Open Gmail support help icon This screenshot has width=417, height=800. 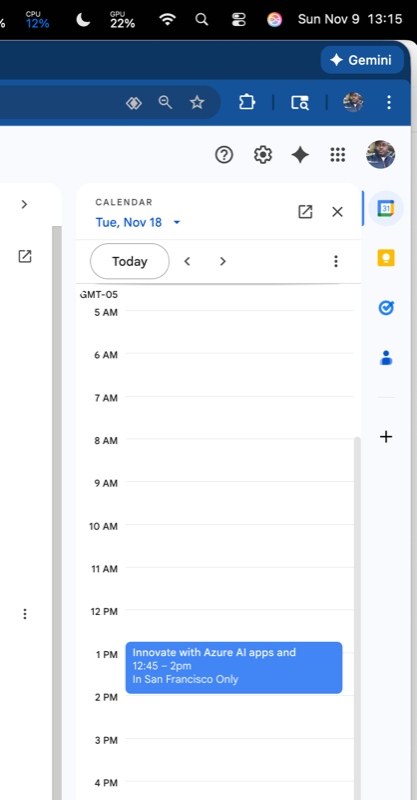pos(224,155)
